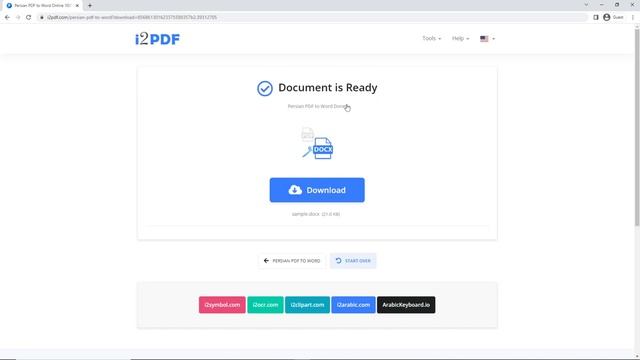Visit i2clipart.com link
This screenshot has width=640, height=360.
point(307,305)
